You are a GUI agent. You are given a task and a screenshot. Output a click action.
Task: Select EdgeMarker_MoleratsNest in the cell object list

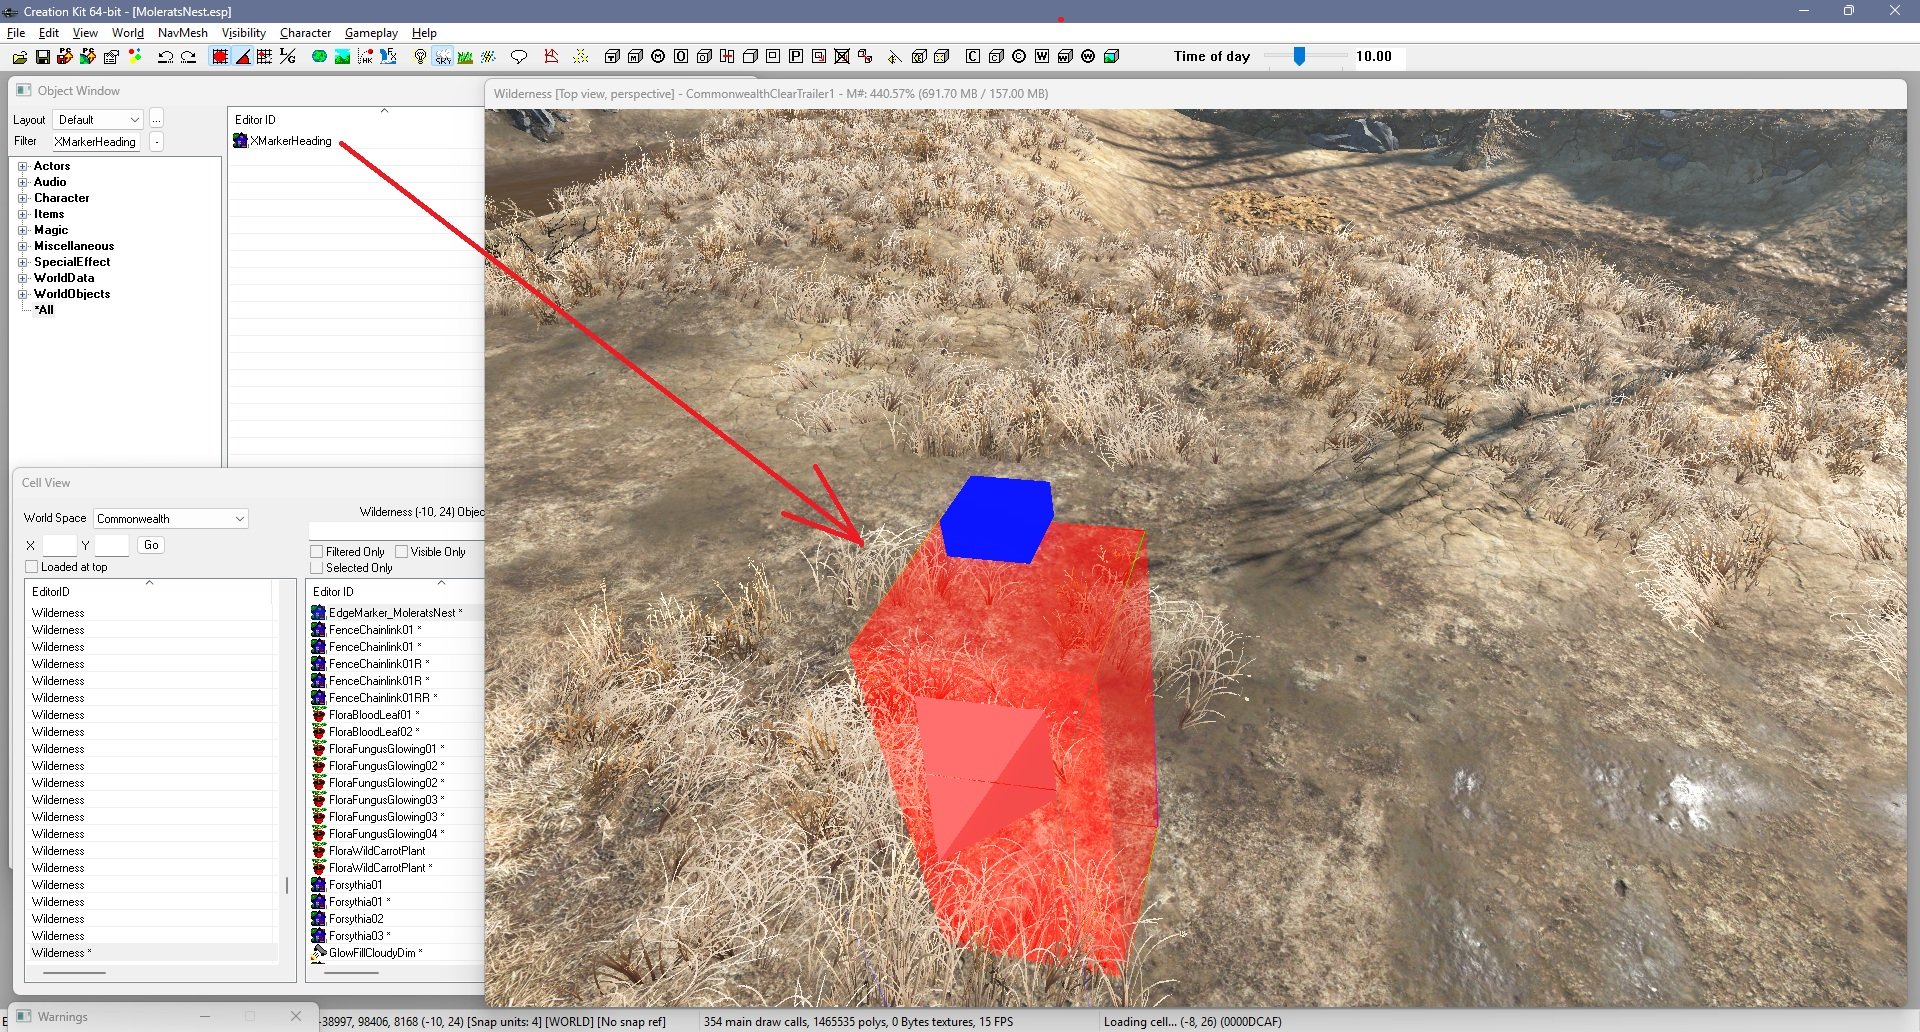click(396, 613)
